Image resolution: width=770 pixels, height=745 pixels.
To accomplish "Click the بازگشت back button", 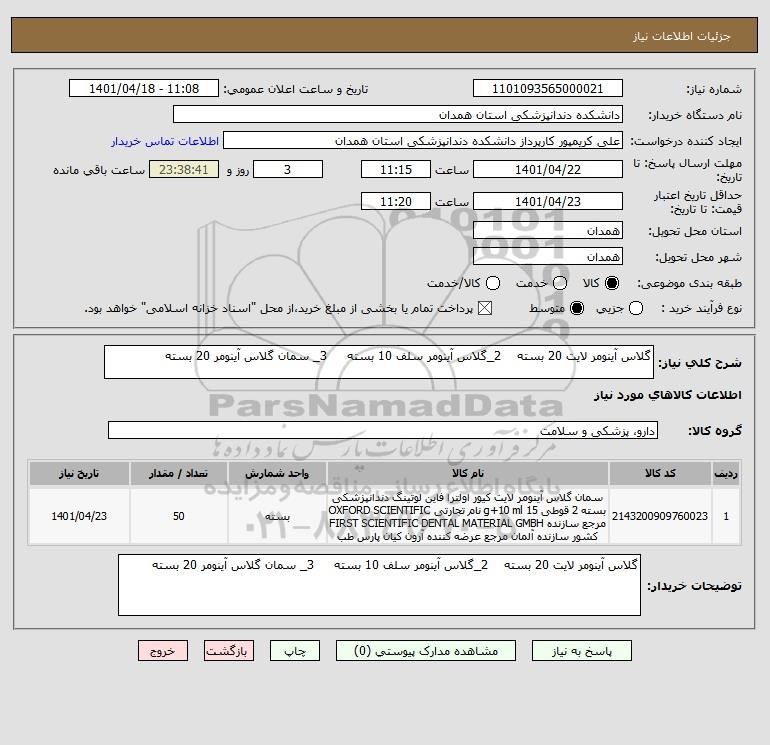I will (x=229, y=651).
